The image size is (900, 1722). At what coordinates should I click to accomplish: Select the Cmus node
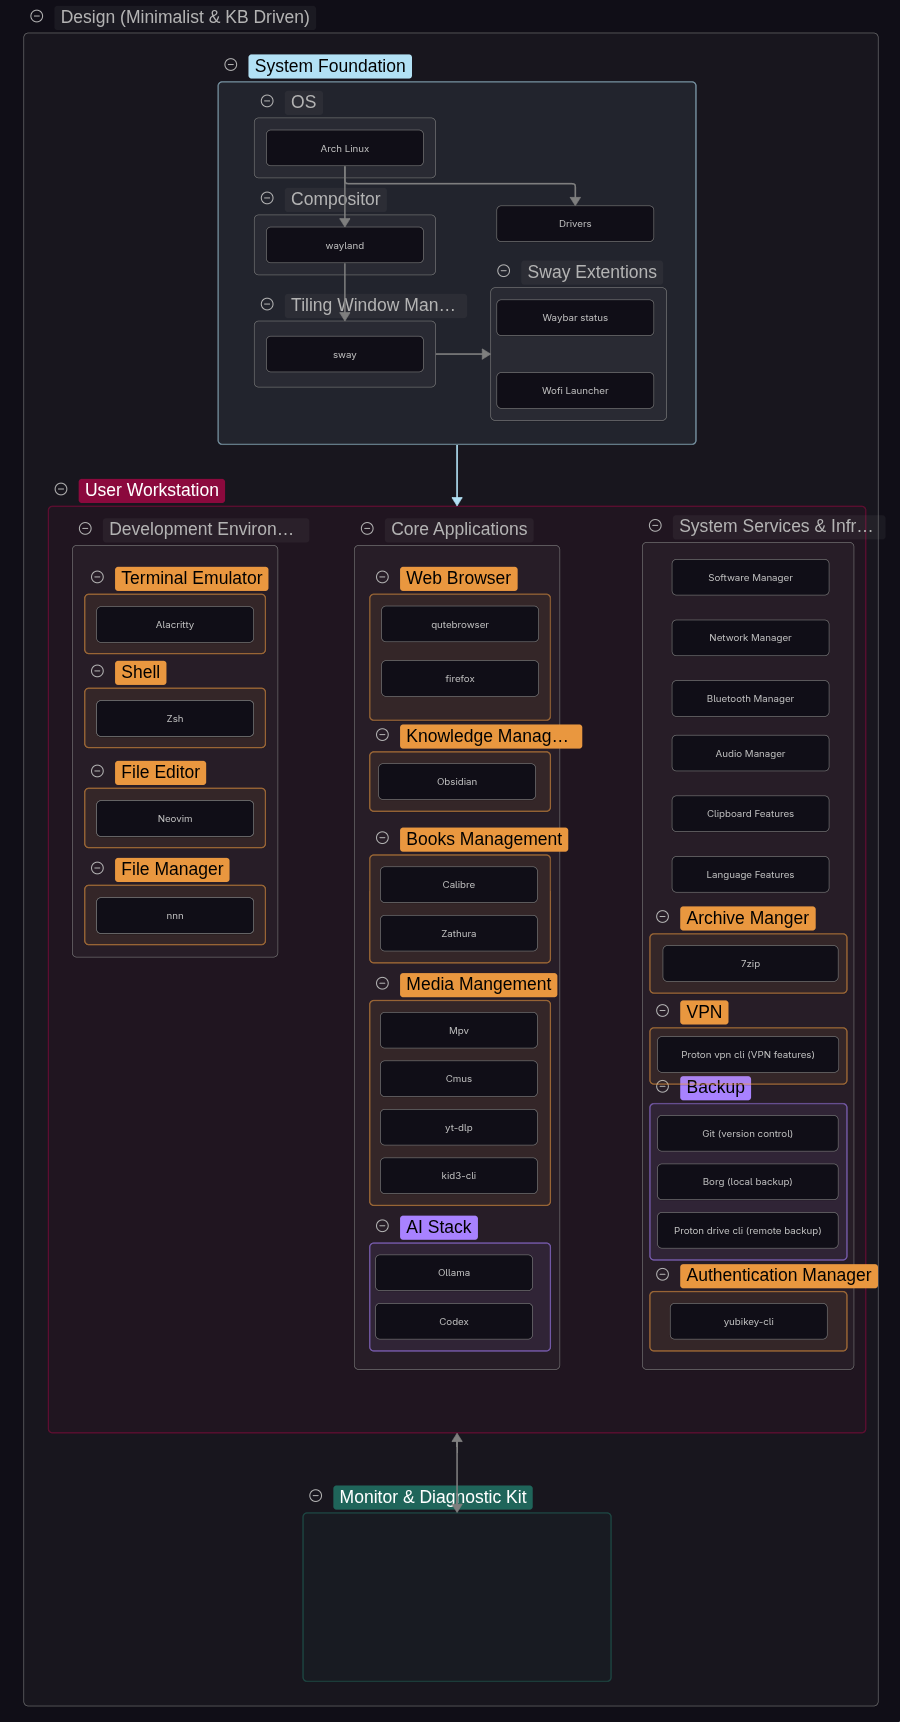(459, 1078)
